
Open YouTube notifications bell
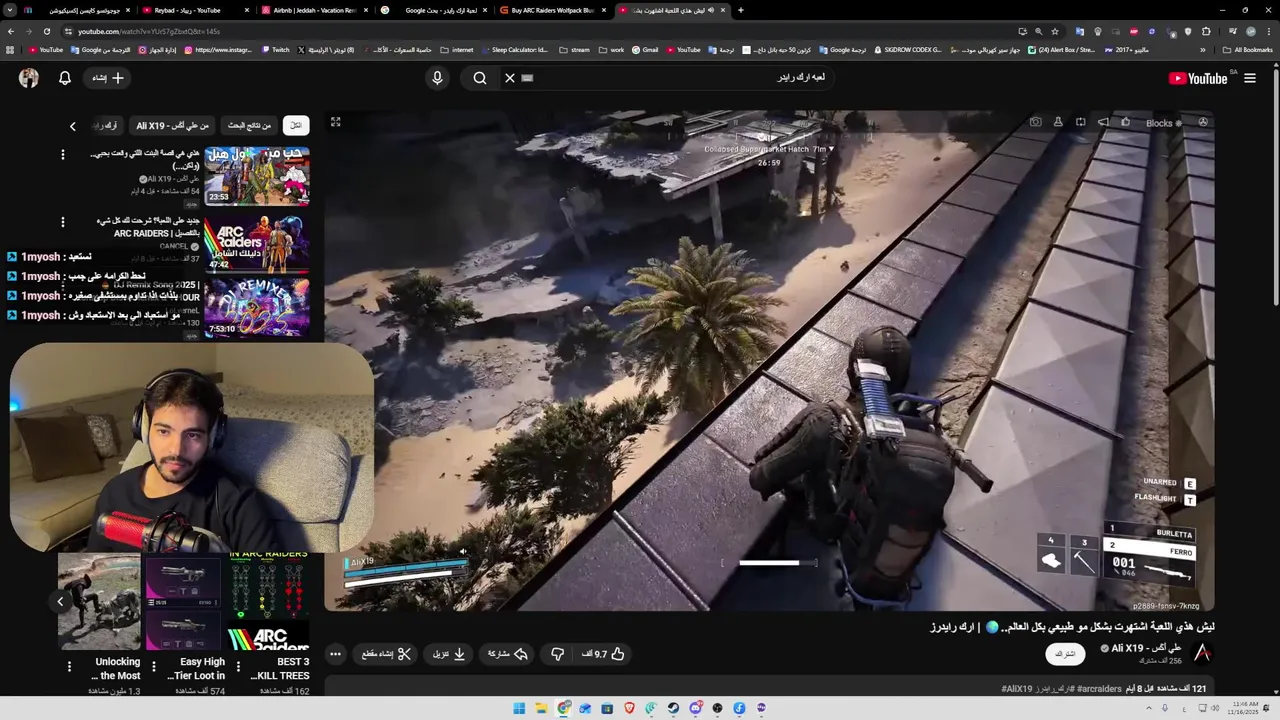click(65, 78)
